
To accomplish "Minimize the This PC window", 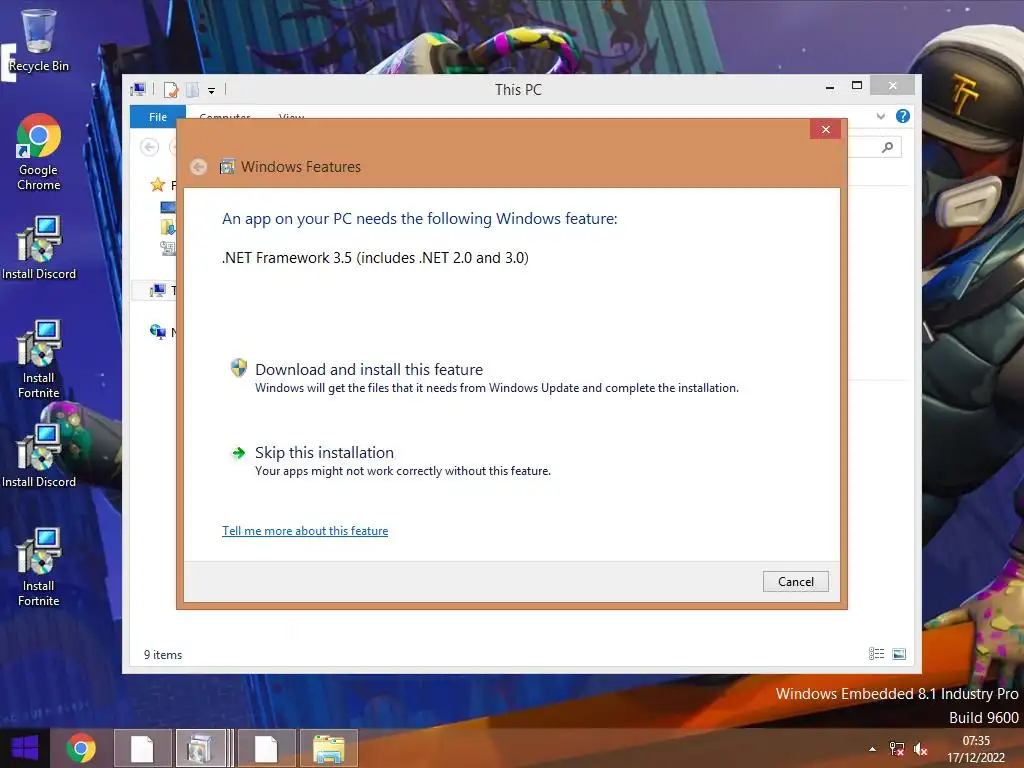I will [x=829, y=87].
